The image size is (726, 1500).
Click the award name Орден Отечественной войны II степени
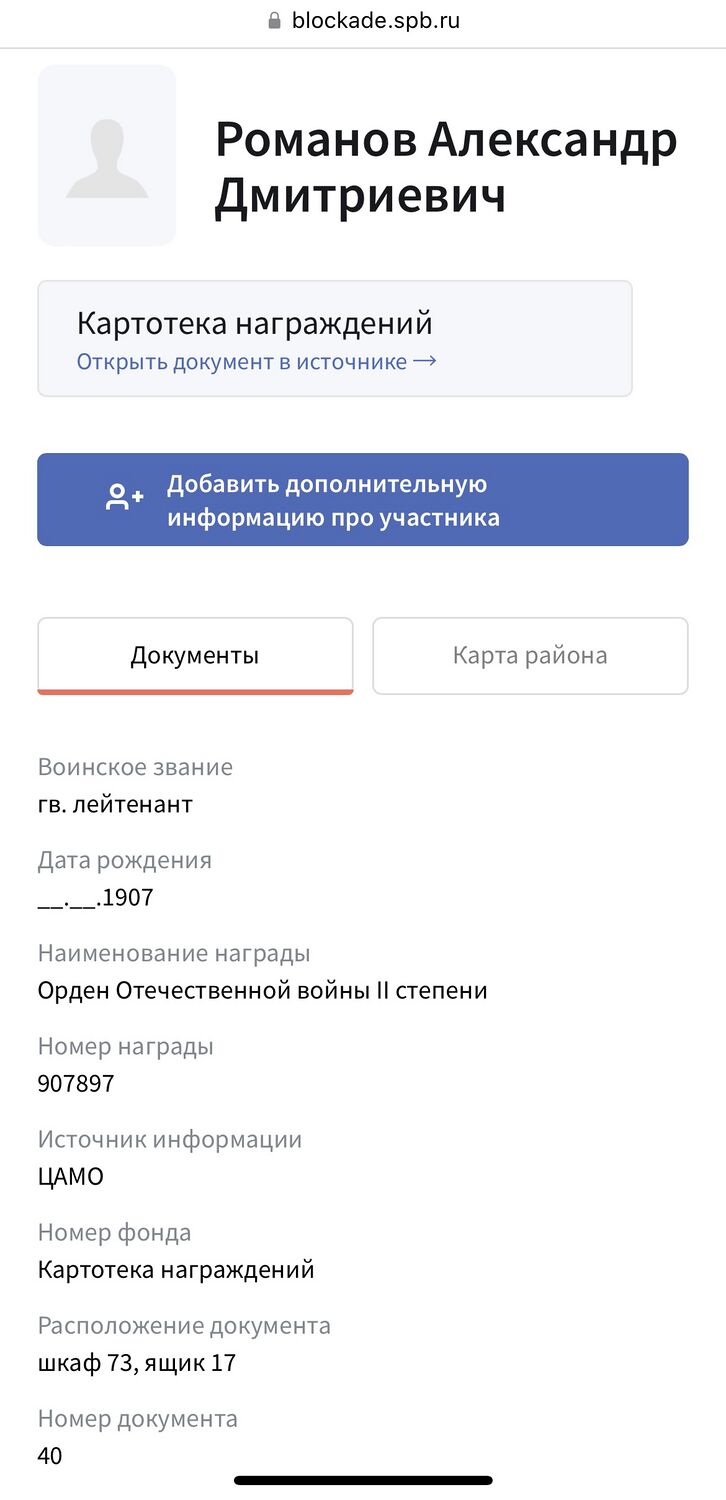tap(262, 990)
